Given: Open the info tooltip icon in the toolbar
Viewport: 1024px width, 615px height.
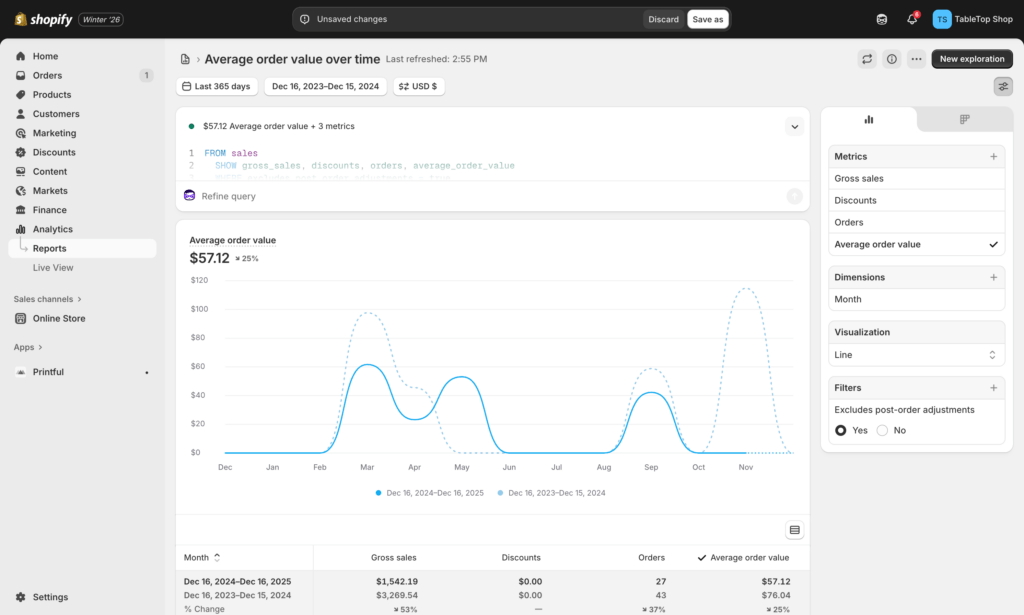Looking at the screenshot, I should [x=891, y=59].
